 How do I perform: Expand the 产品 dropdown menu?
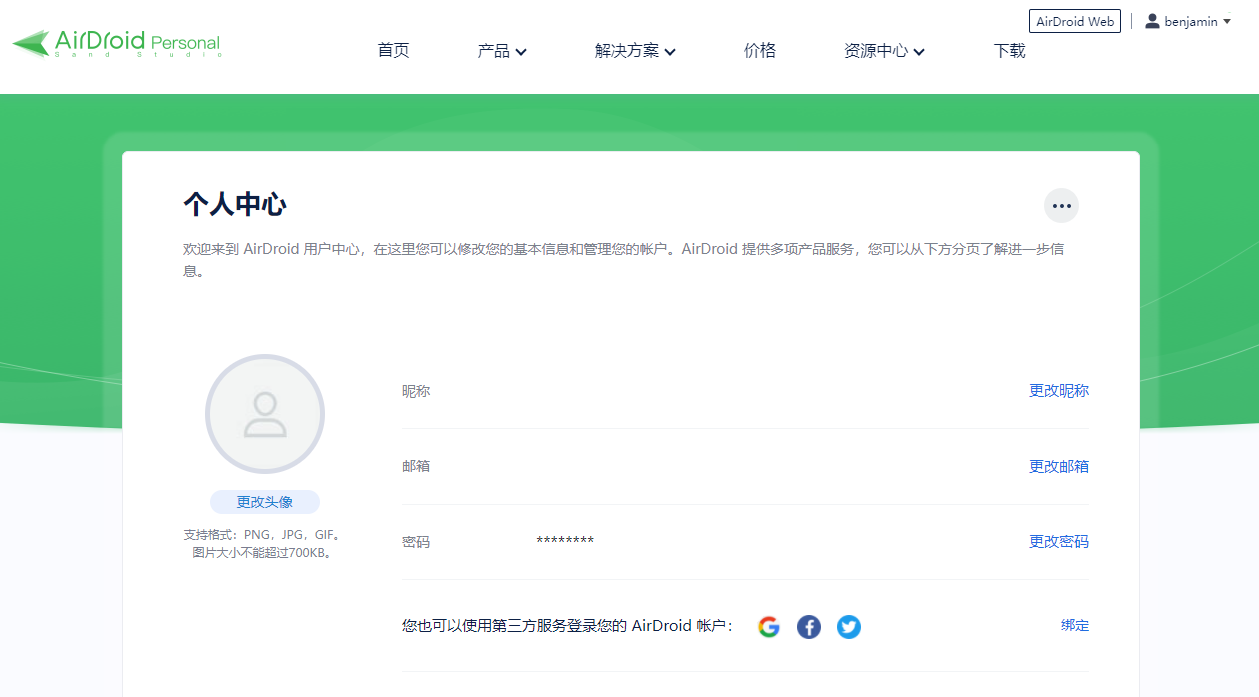[x=502, y=51]
